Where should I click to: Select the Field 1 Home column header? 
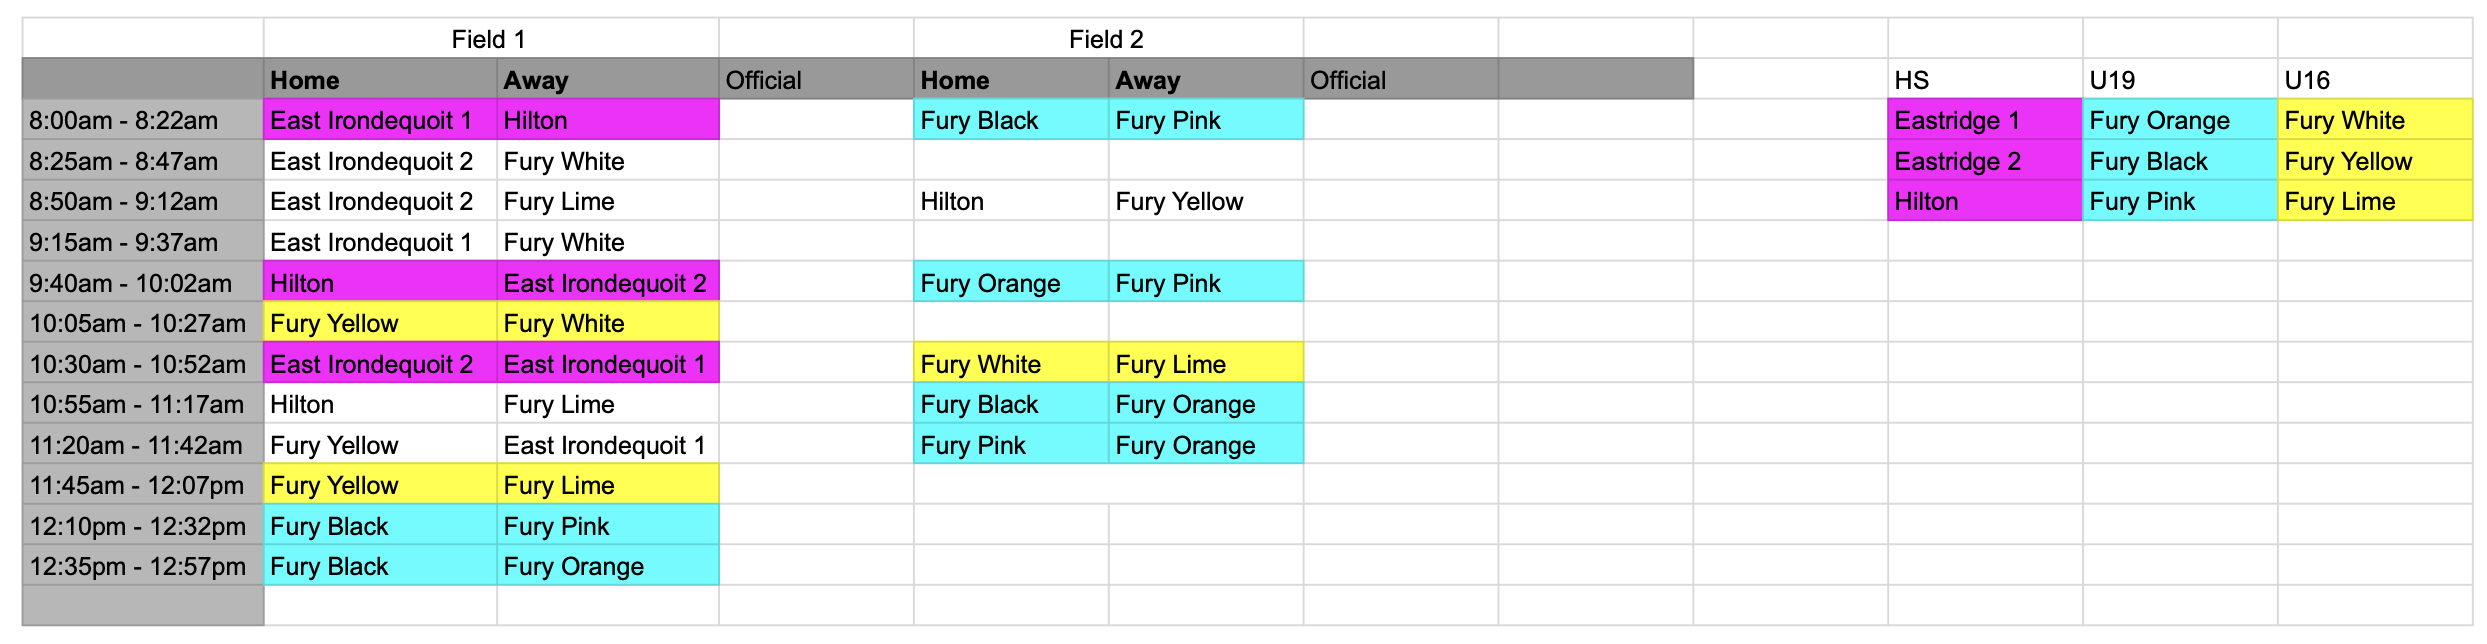point(381,80)
